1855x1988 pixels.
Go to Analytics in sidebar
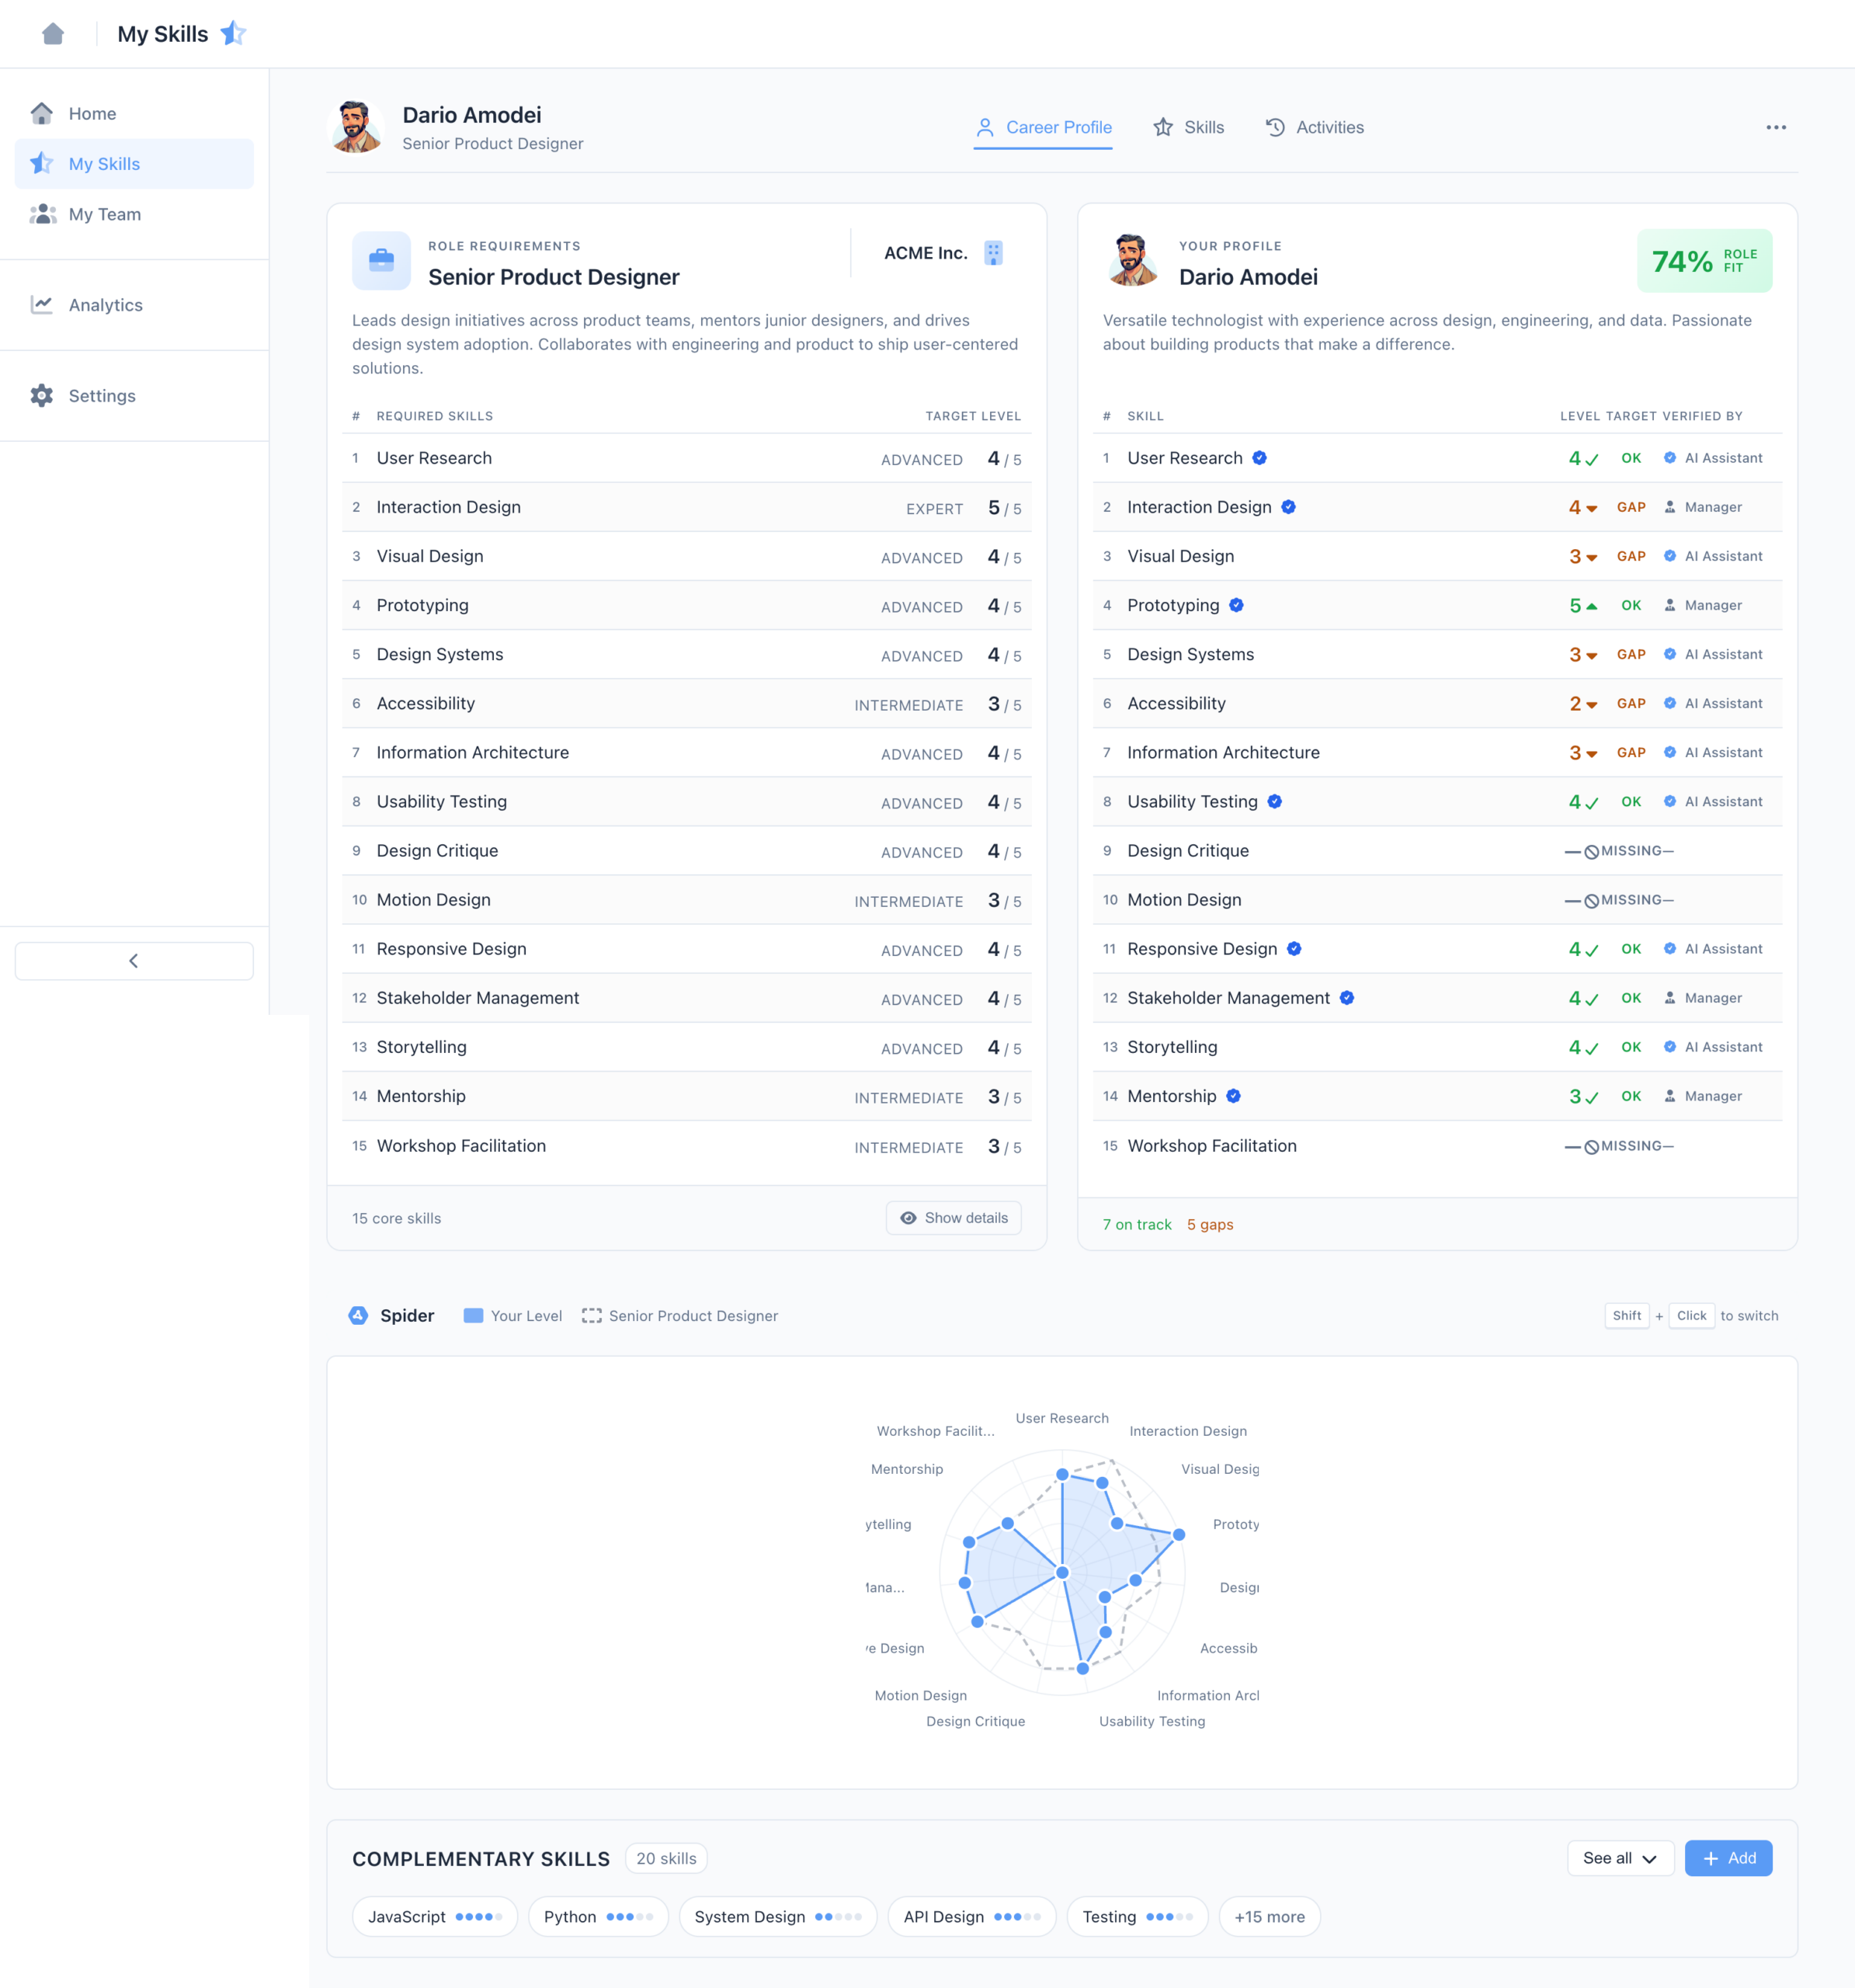point(134,305)
